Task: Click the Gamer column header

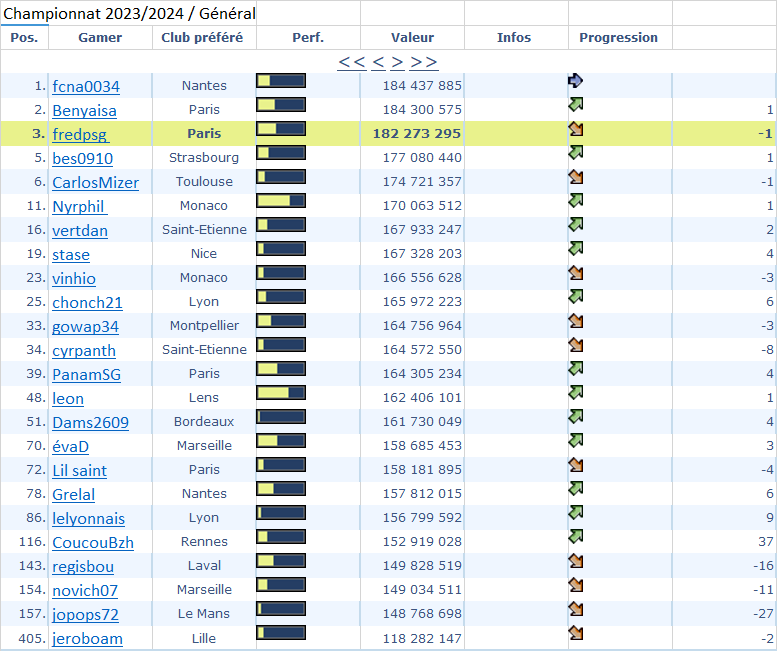Action: pyautogui.click(x=100, y=38)
